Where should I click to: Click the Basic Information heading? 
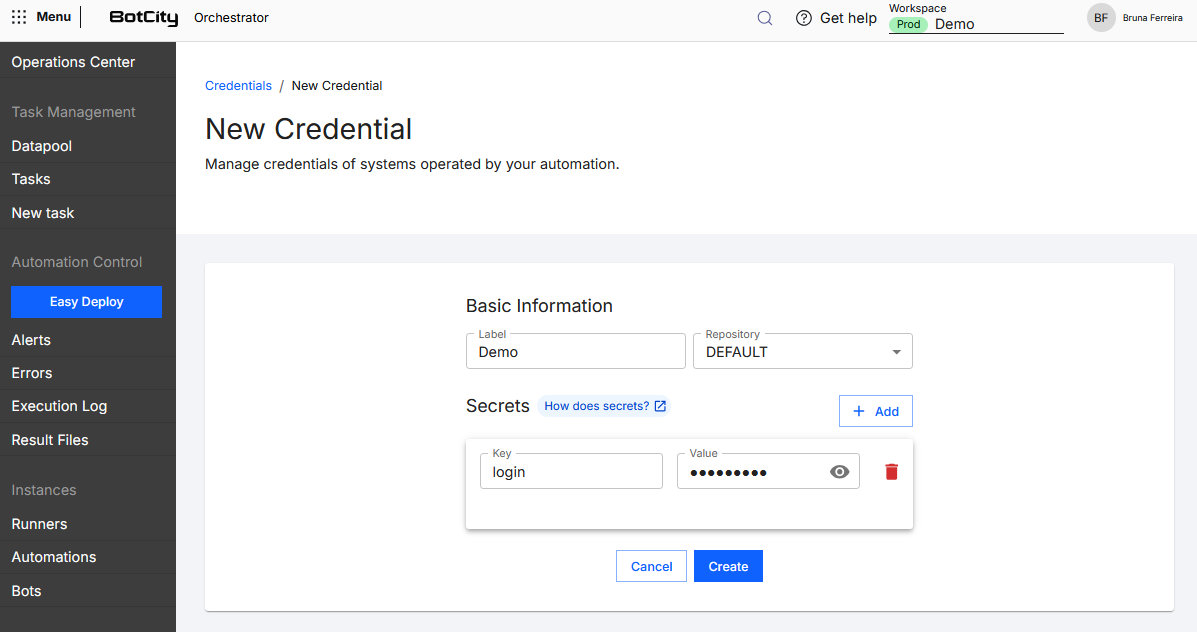539,305
